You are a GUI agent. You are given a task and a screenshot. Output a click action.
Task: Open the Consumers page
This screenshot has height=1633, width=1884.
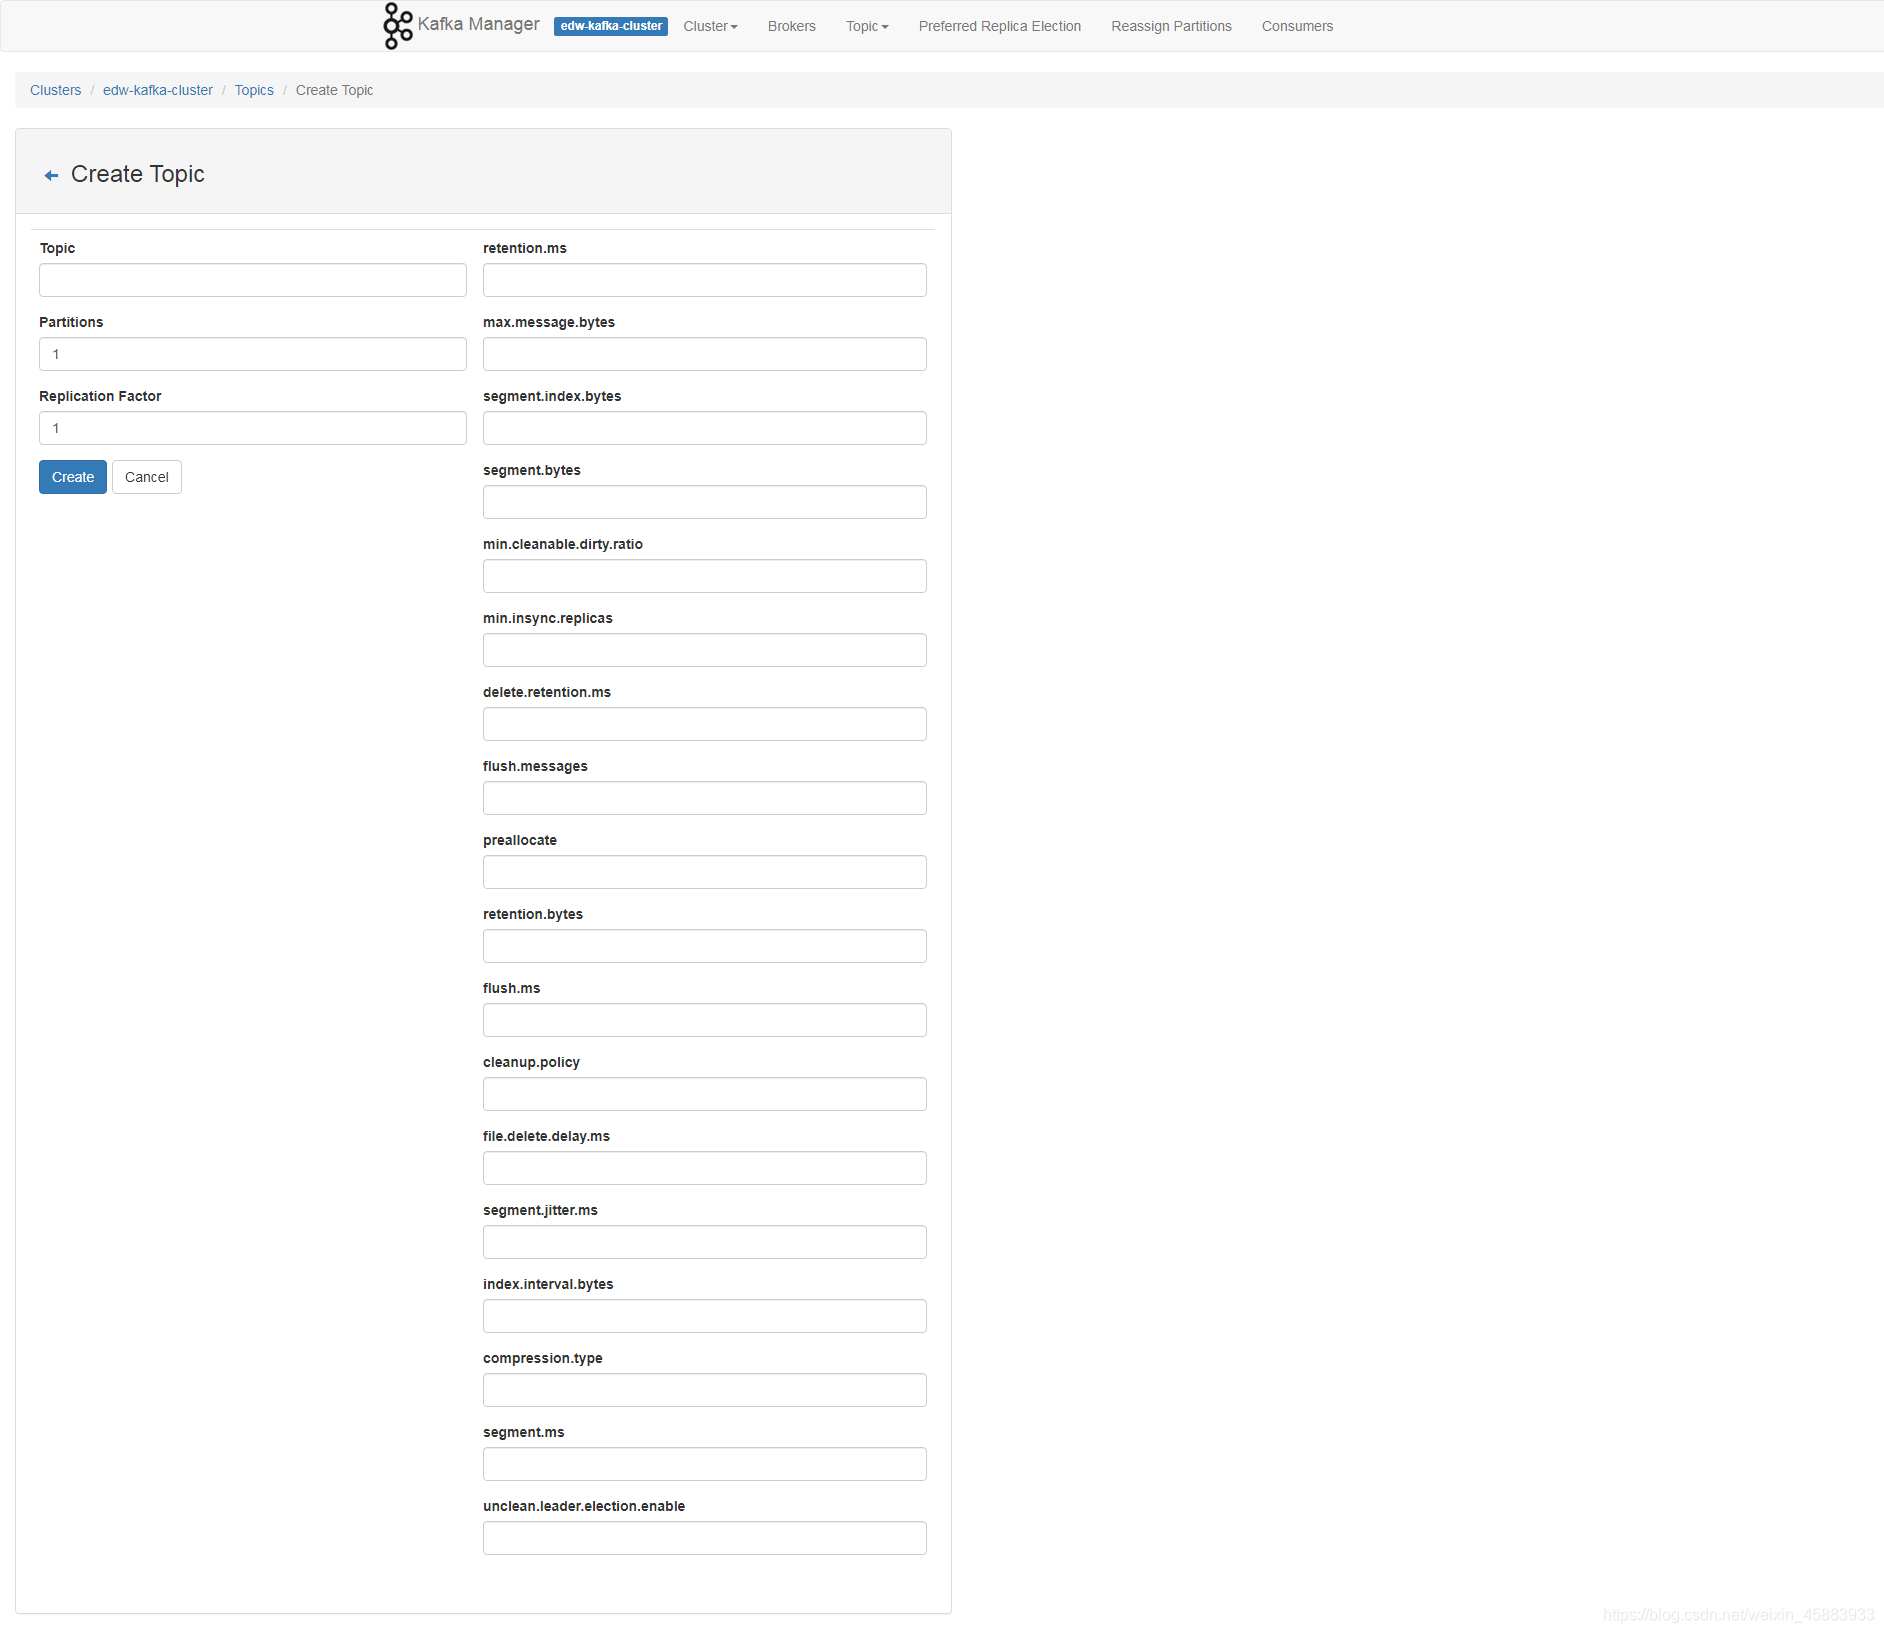point(1297,26)
